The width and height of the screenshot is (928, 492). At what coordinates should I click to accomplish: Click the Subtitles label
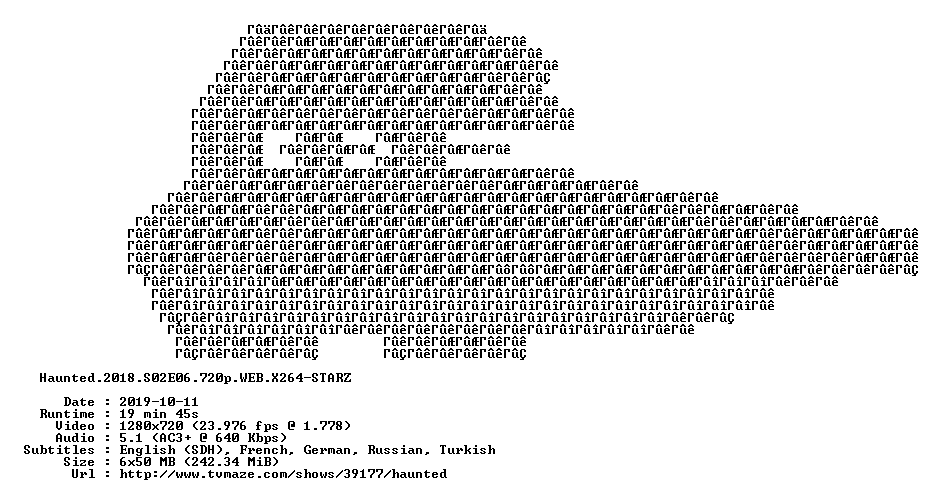[59, 450]
